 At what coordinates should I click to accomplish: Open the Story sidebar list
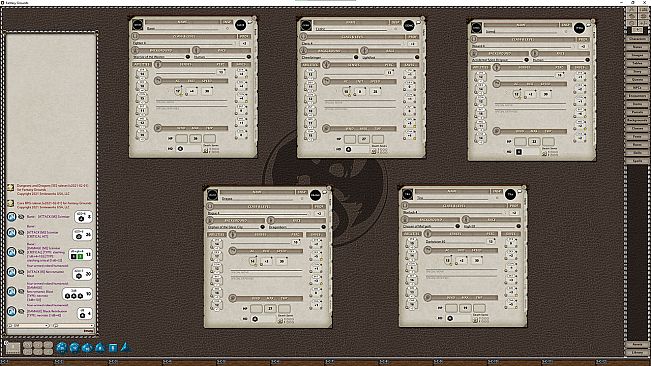coord(637,71)
